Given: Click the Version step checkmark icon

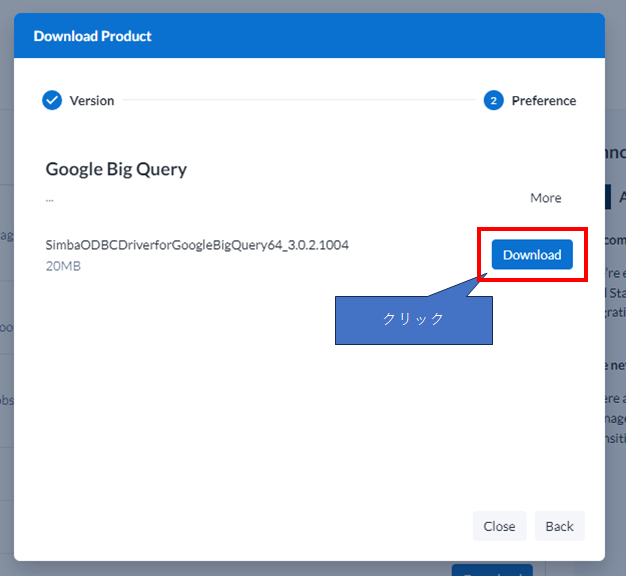Looking at the screenshot, I should pyautogui.click(x=52, y=100).
